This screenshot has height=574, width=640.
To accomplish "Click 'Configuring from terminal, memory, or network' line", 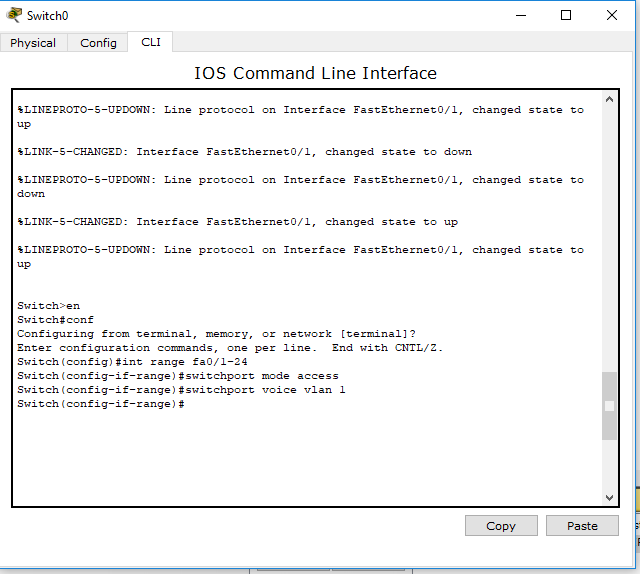I will [x=216, y=334].
